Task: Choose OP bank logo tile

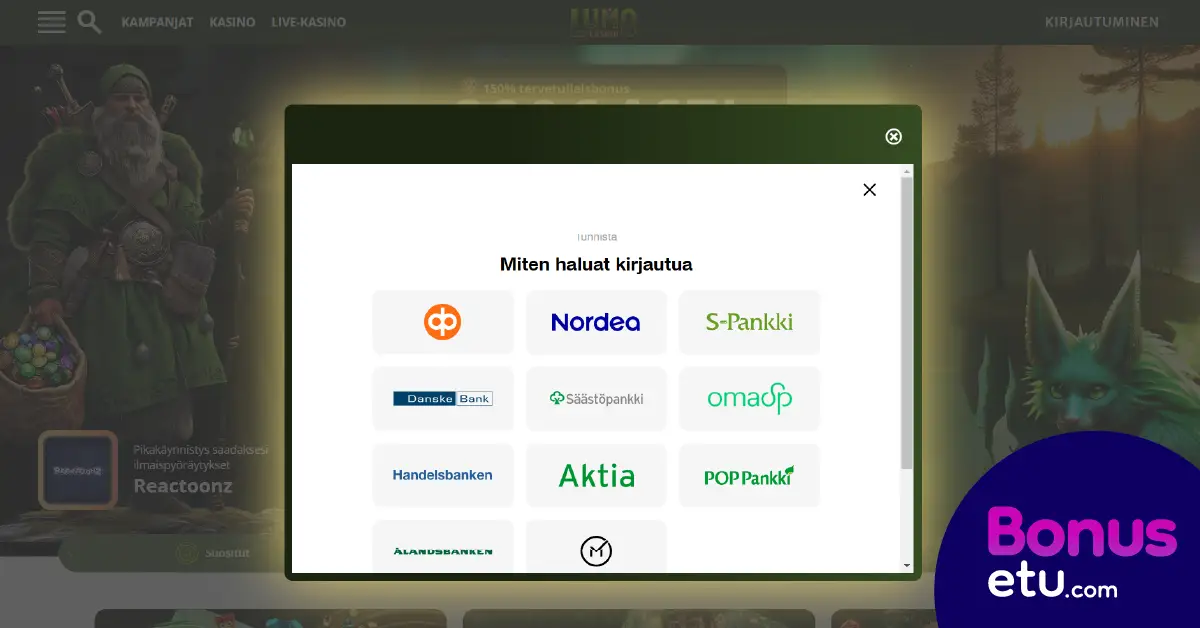Action: click(x=443, y=322)
